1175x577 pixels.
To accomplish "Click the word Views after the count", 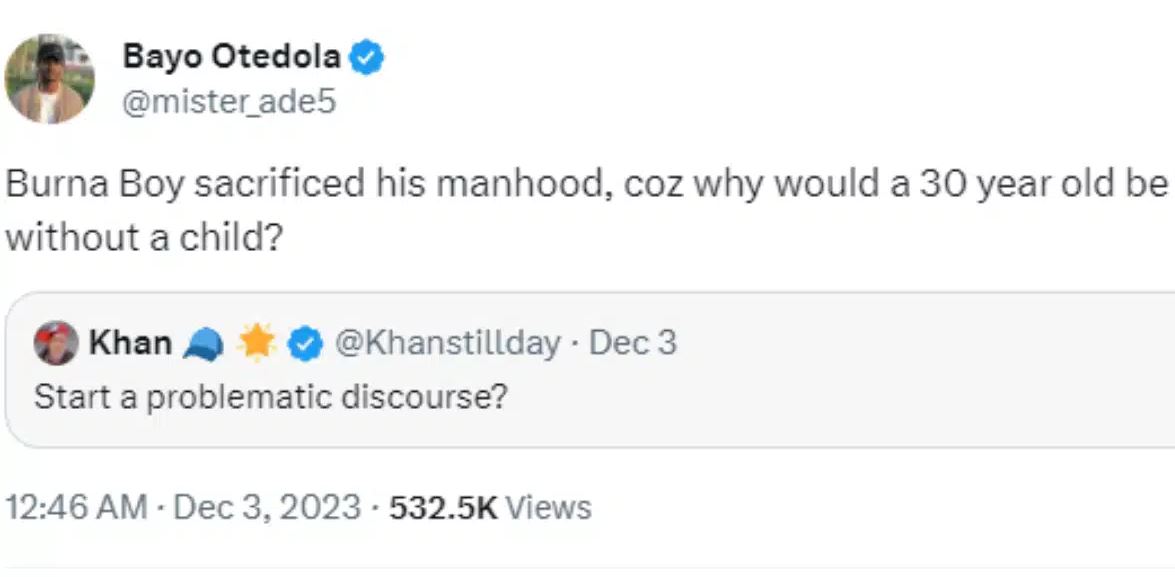I will point(548,507).
